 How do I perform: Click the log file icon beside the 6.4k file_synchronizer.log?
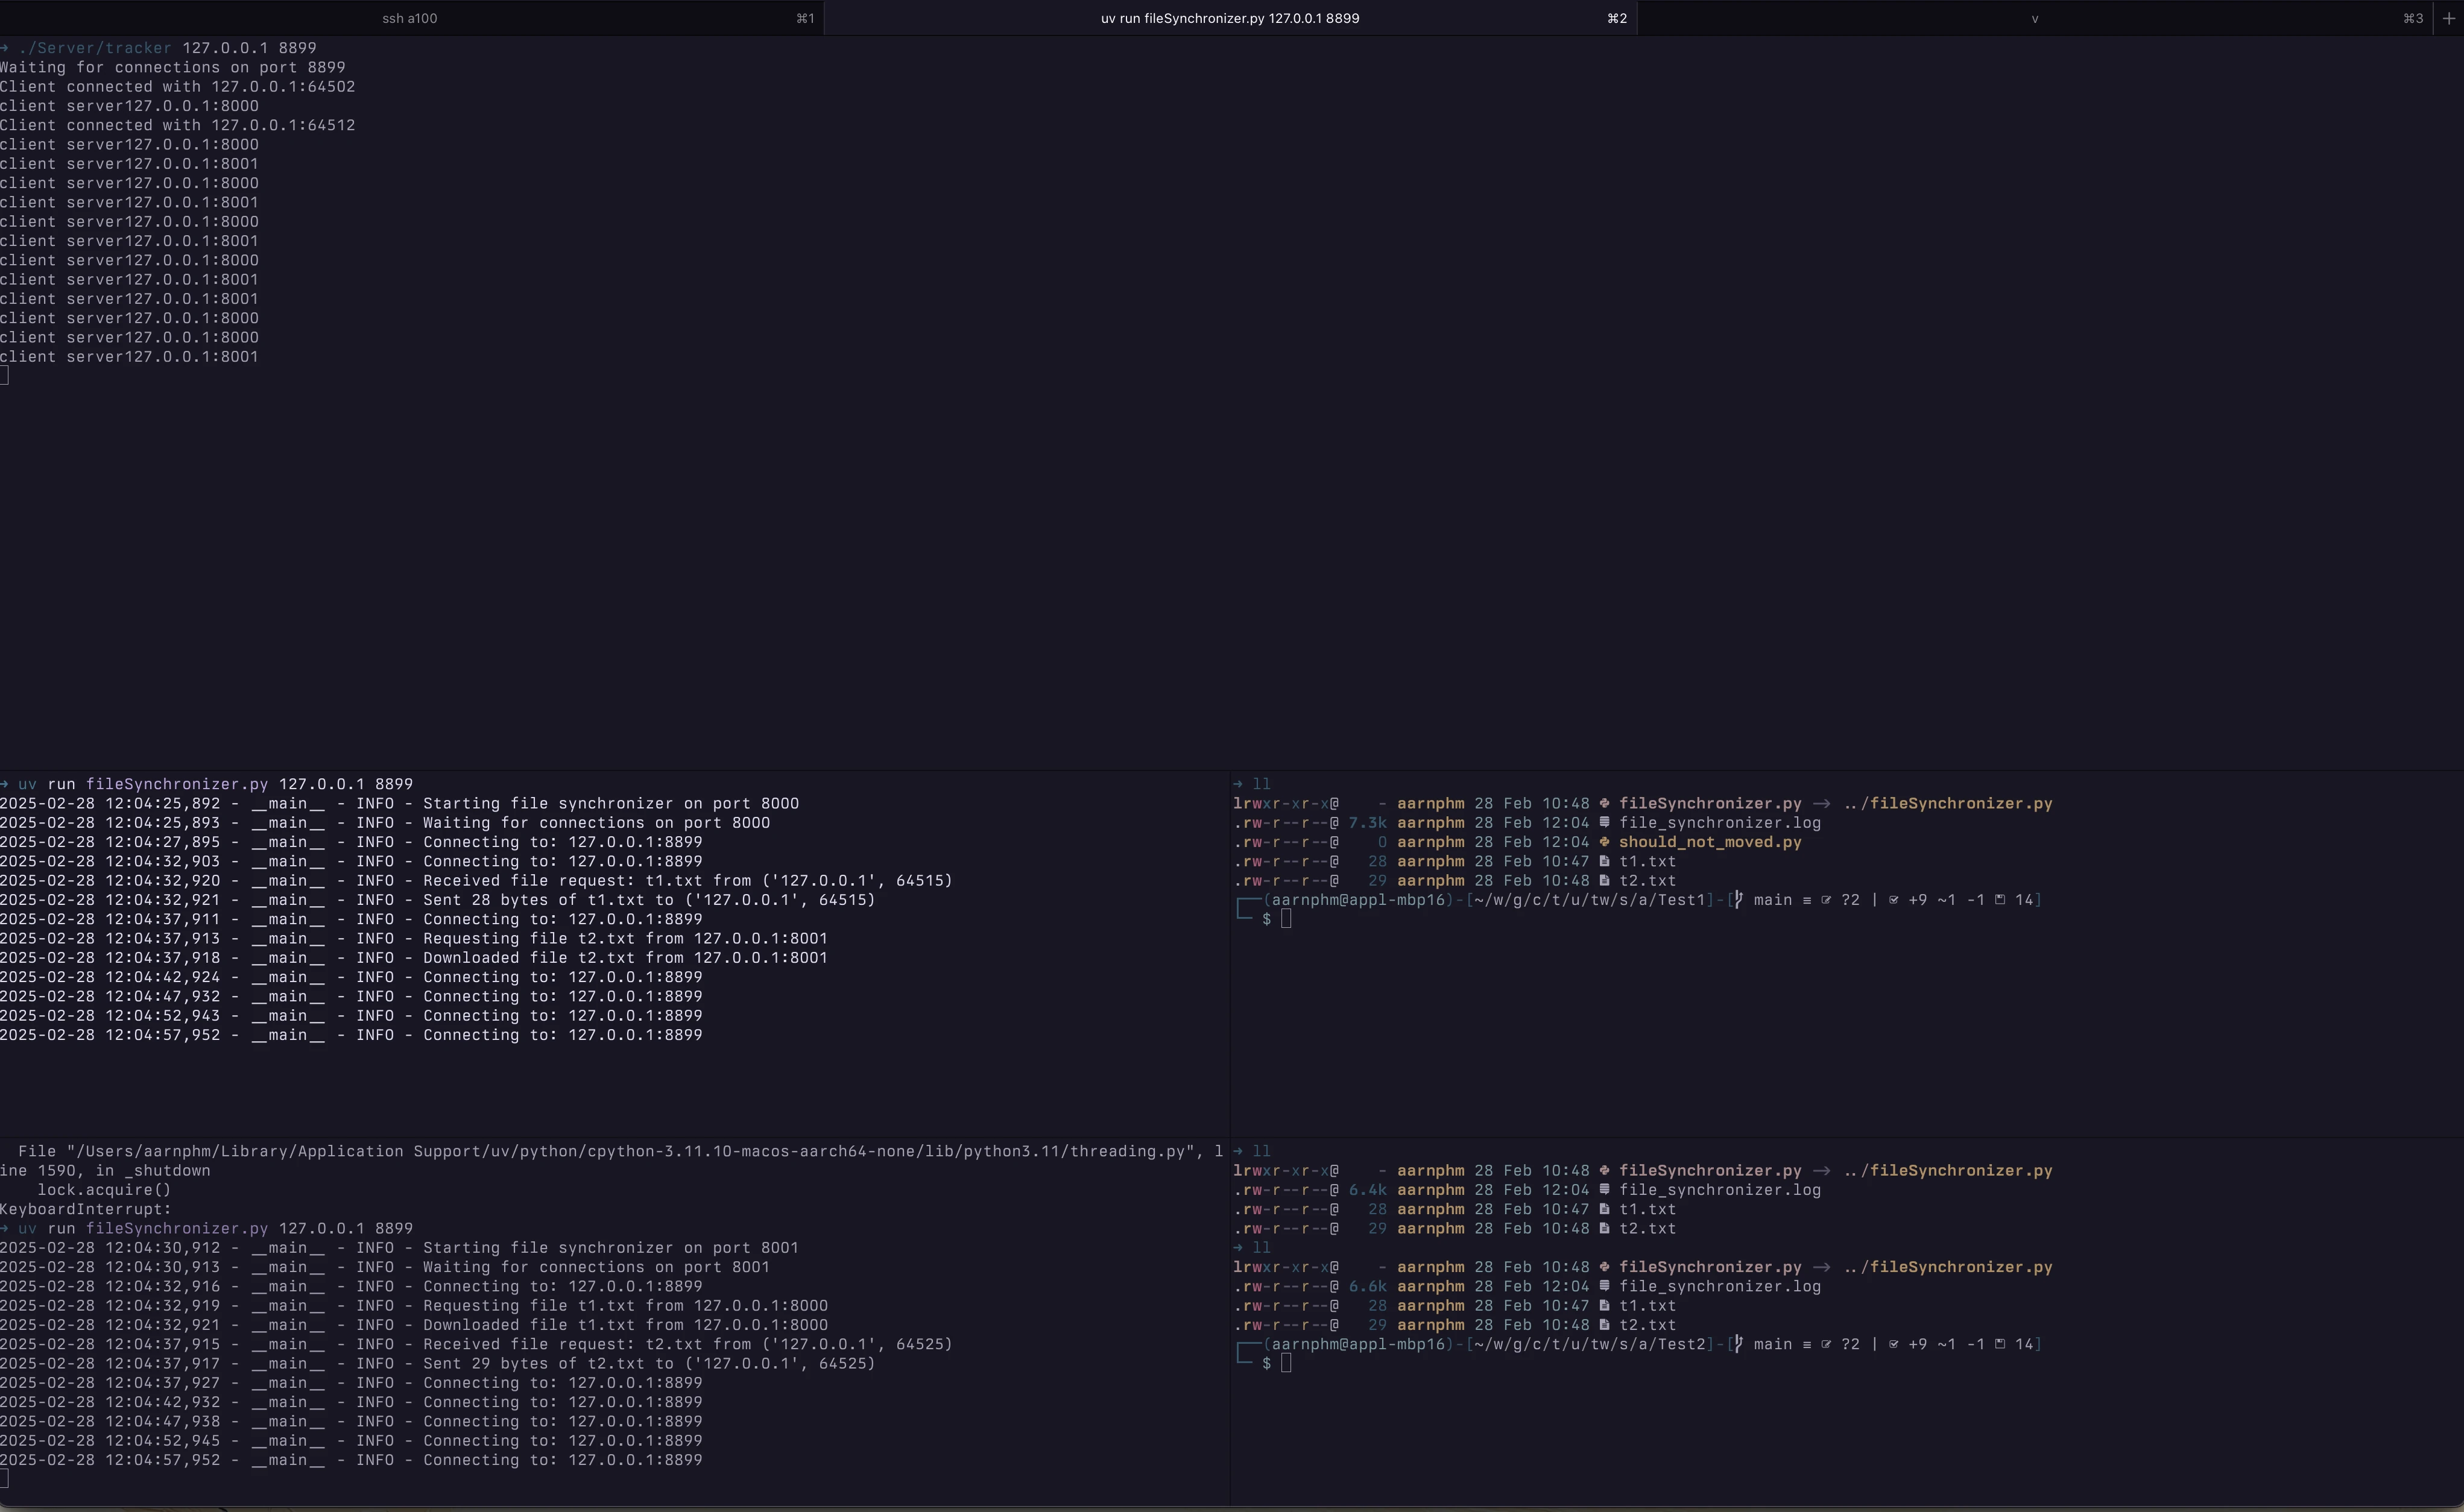1605,1190
